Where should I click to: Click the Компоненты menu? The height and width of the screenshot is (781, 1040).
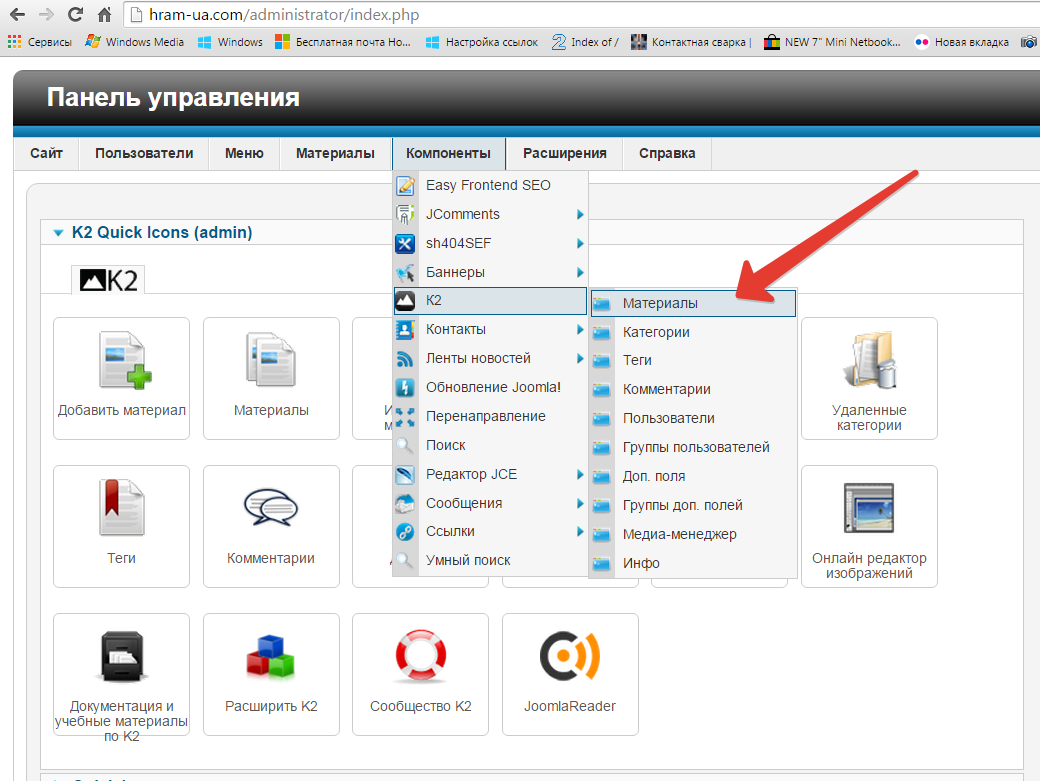pos(448,153)
